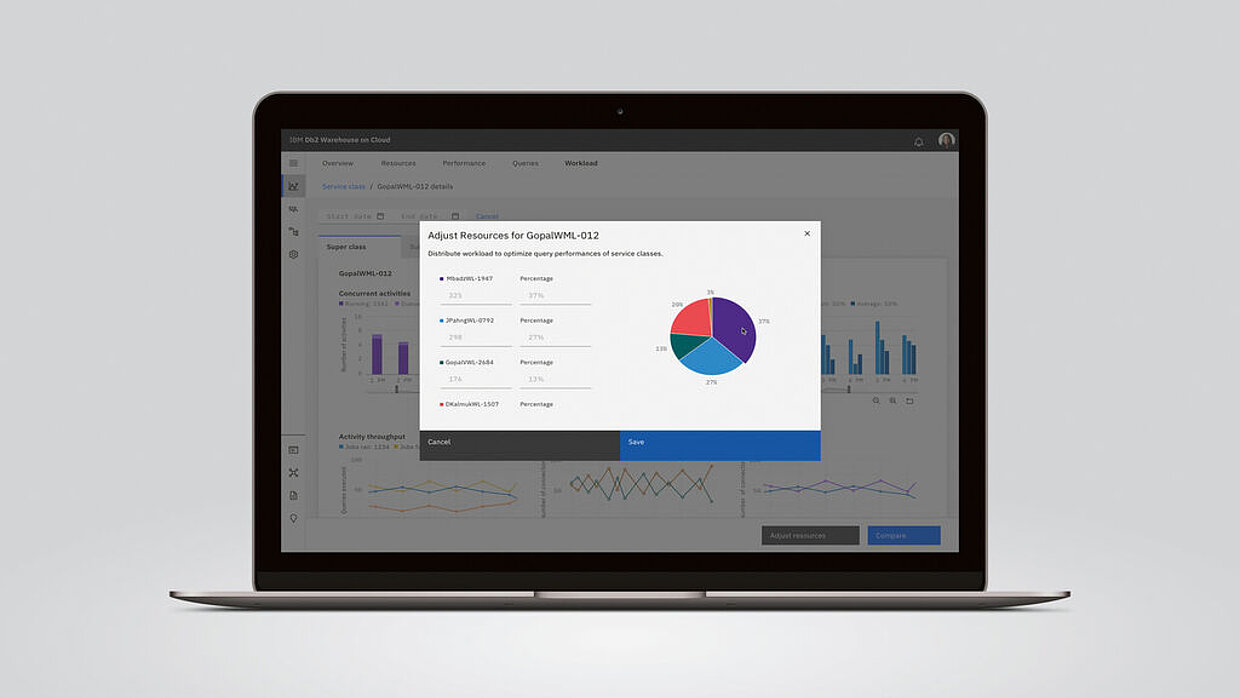Open the sidebar settings gear icon
Image resolution: width=1240 pixels, height=698 pixels.
(x=293, y=255)
